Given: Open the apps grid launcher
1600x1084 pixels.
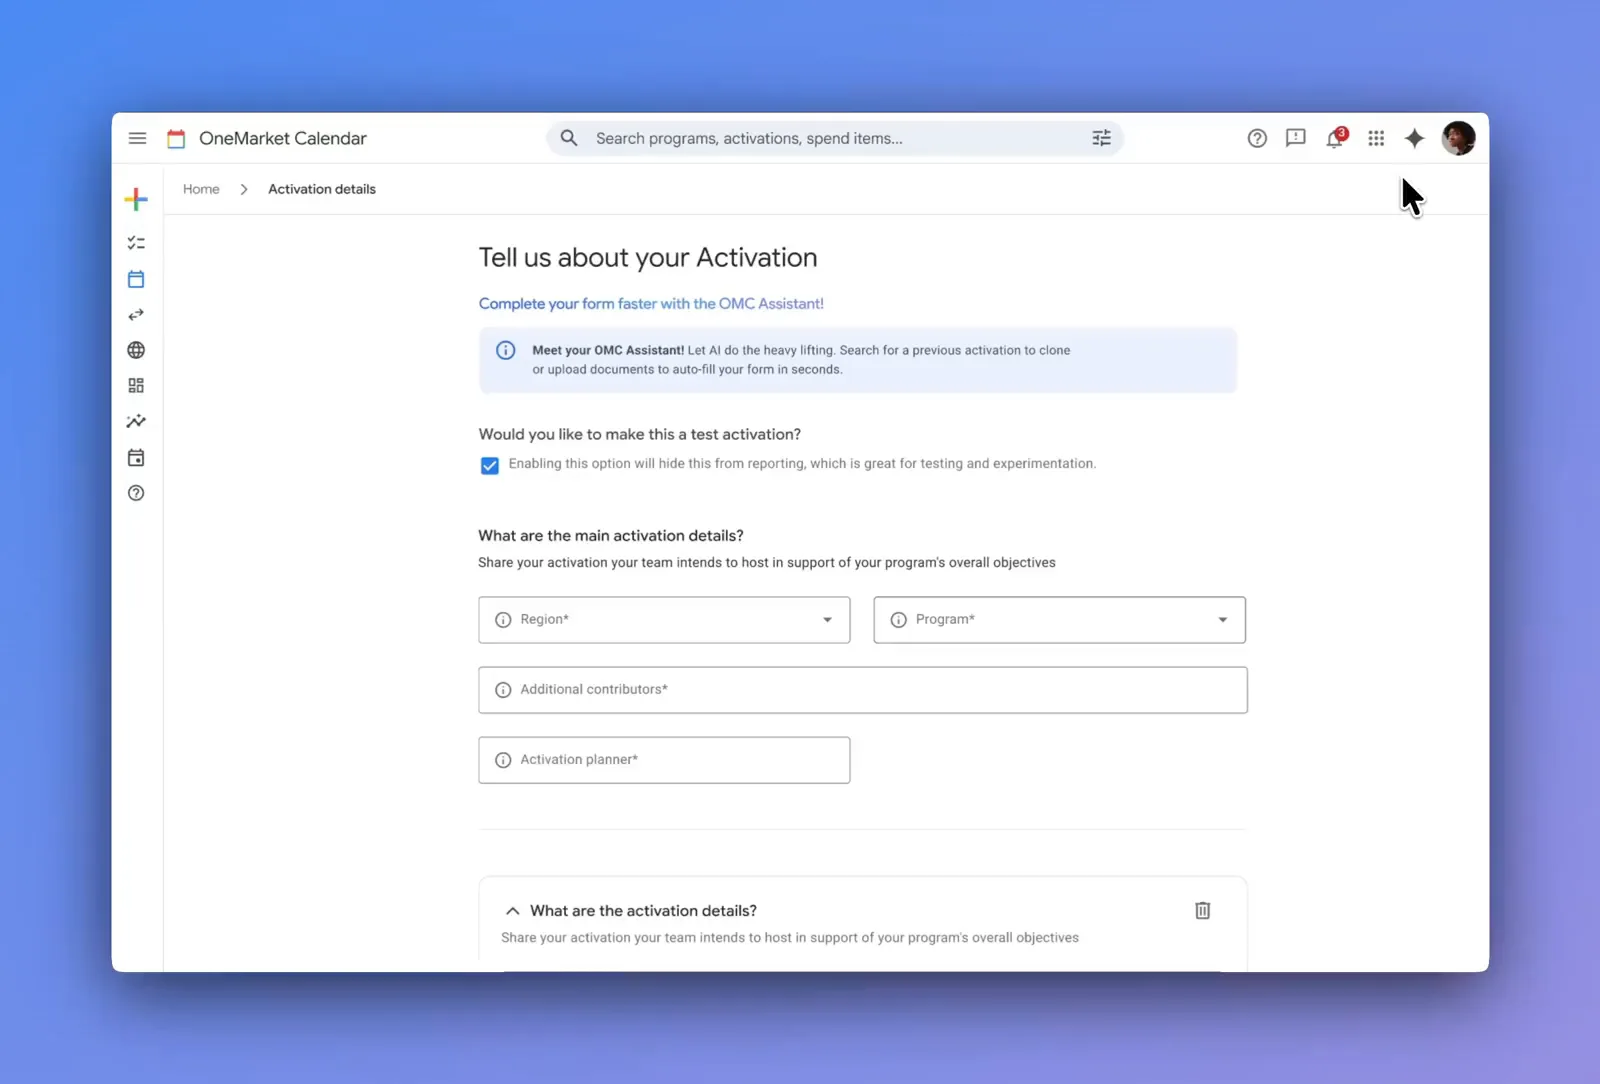Looking at the screenshot, I should tap(1376, 138).
